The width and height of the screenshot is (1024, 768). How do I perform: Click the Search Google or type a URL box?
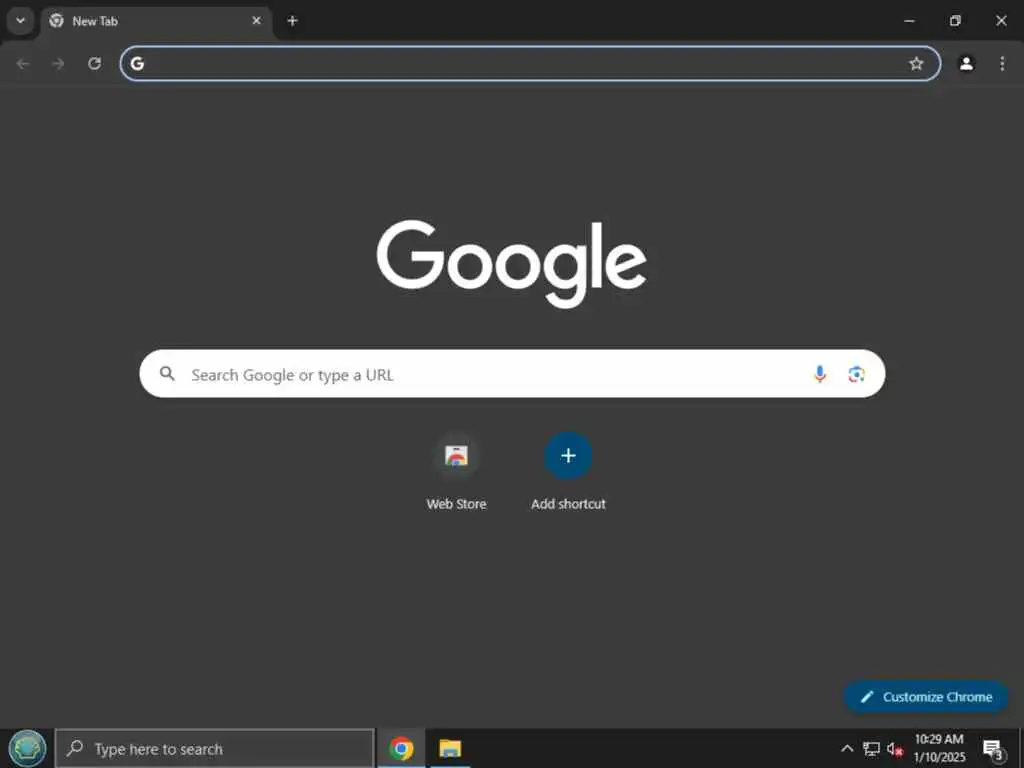point(512,374)
